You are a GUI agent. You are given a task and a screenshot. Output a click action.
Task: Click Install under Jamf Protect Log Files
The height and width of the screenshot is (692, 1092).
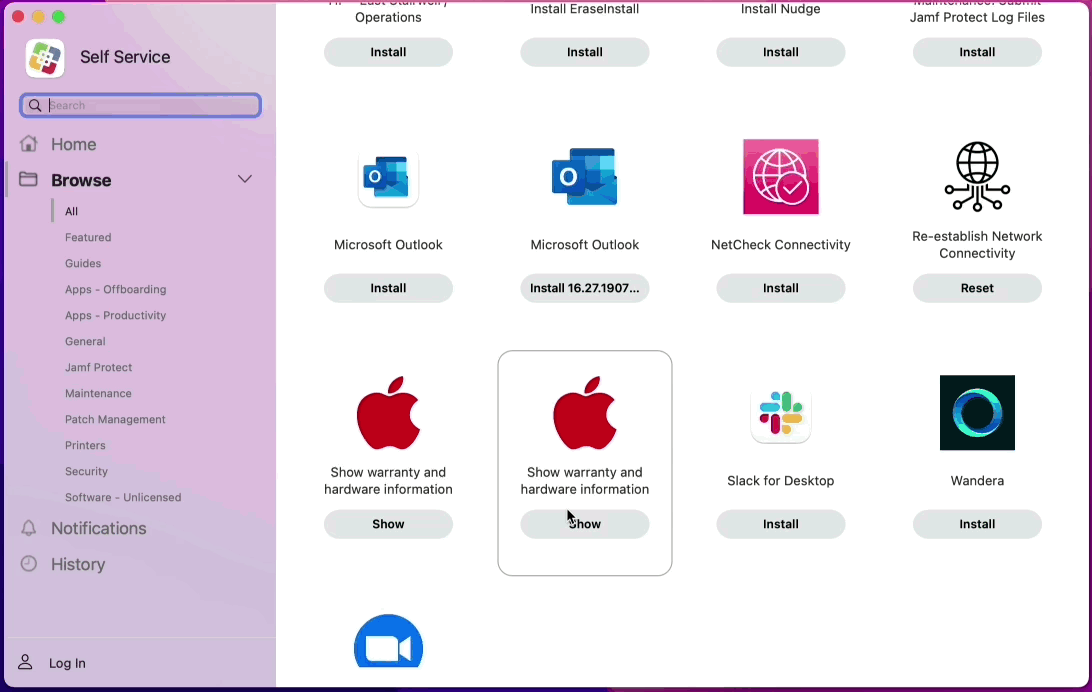[977, 52]
